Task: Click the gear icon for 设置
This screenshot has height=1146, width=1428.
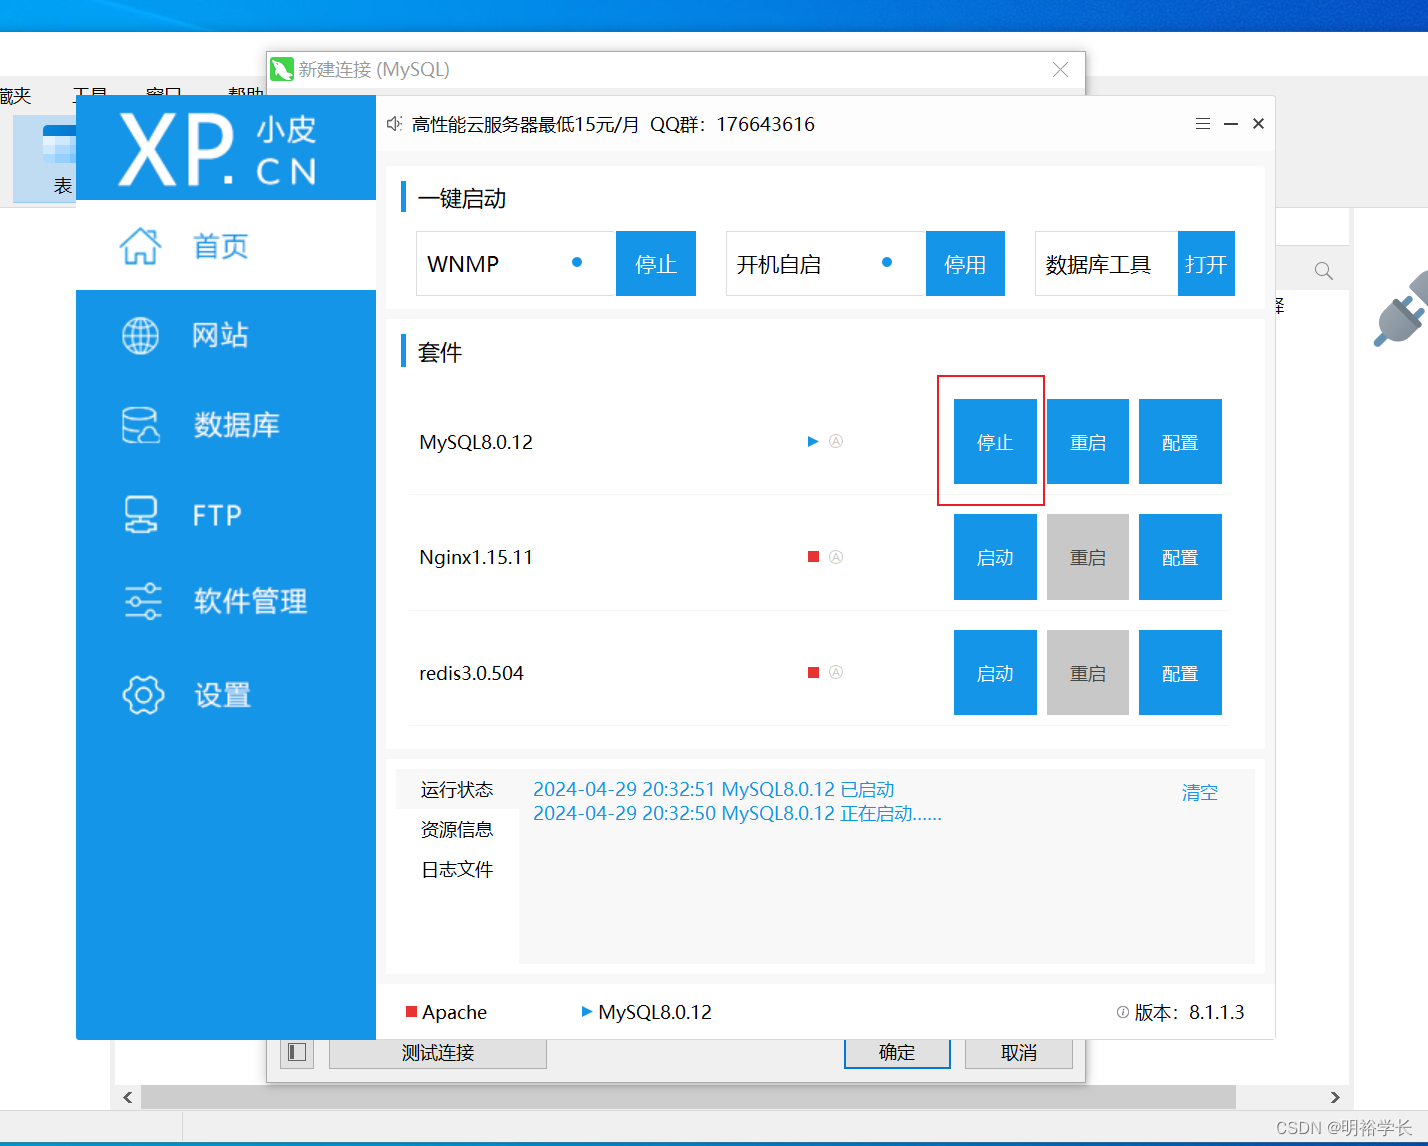Action: click(143, 695)
